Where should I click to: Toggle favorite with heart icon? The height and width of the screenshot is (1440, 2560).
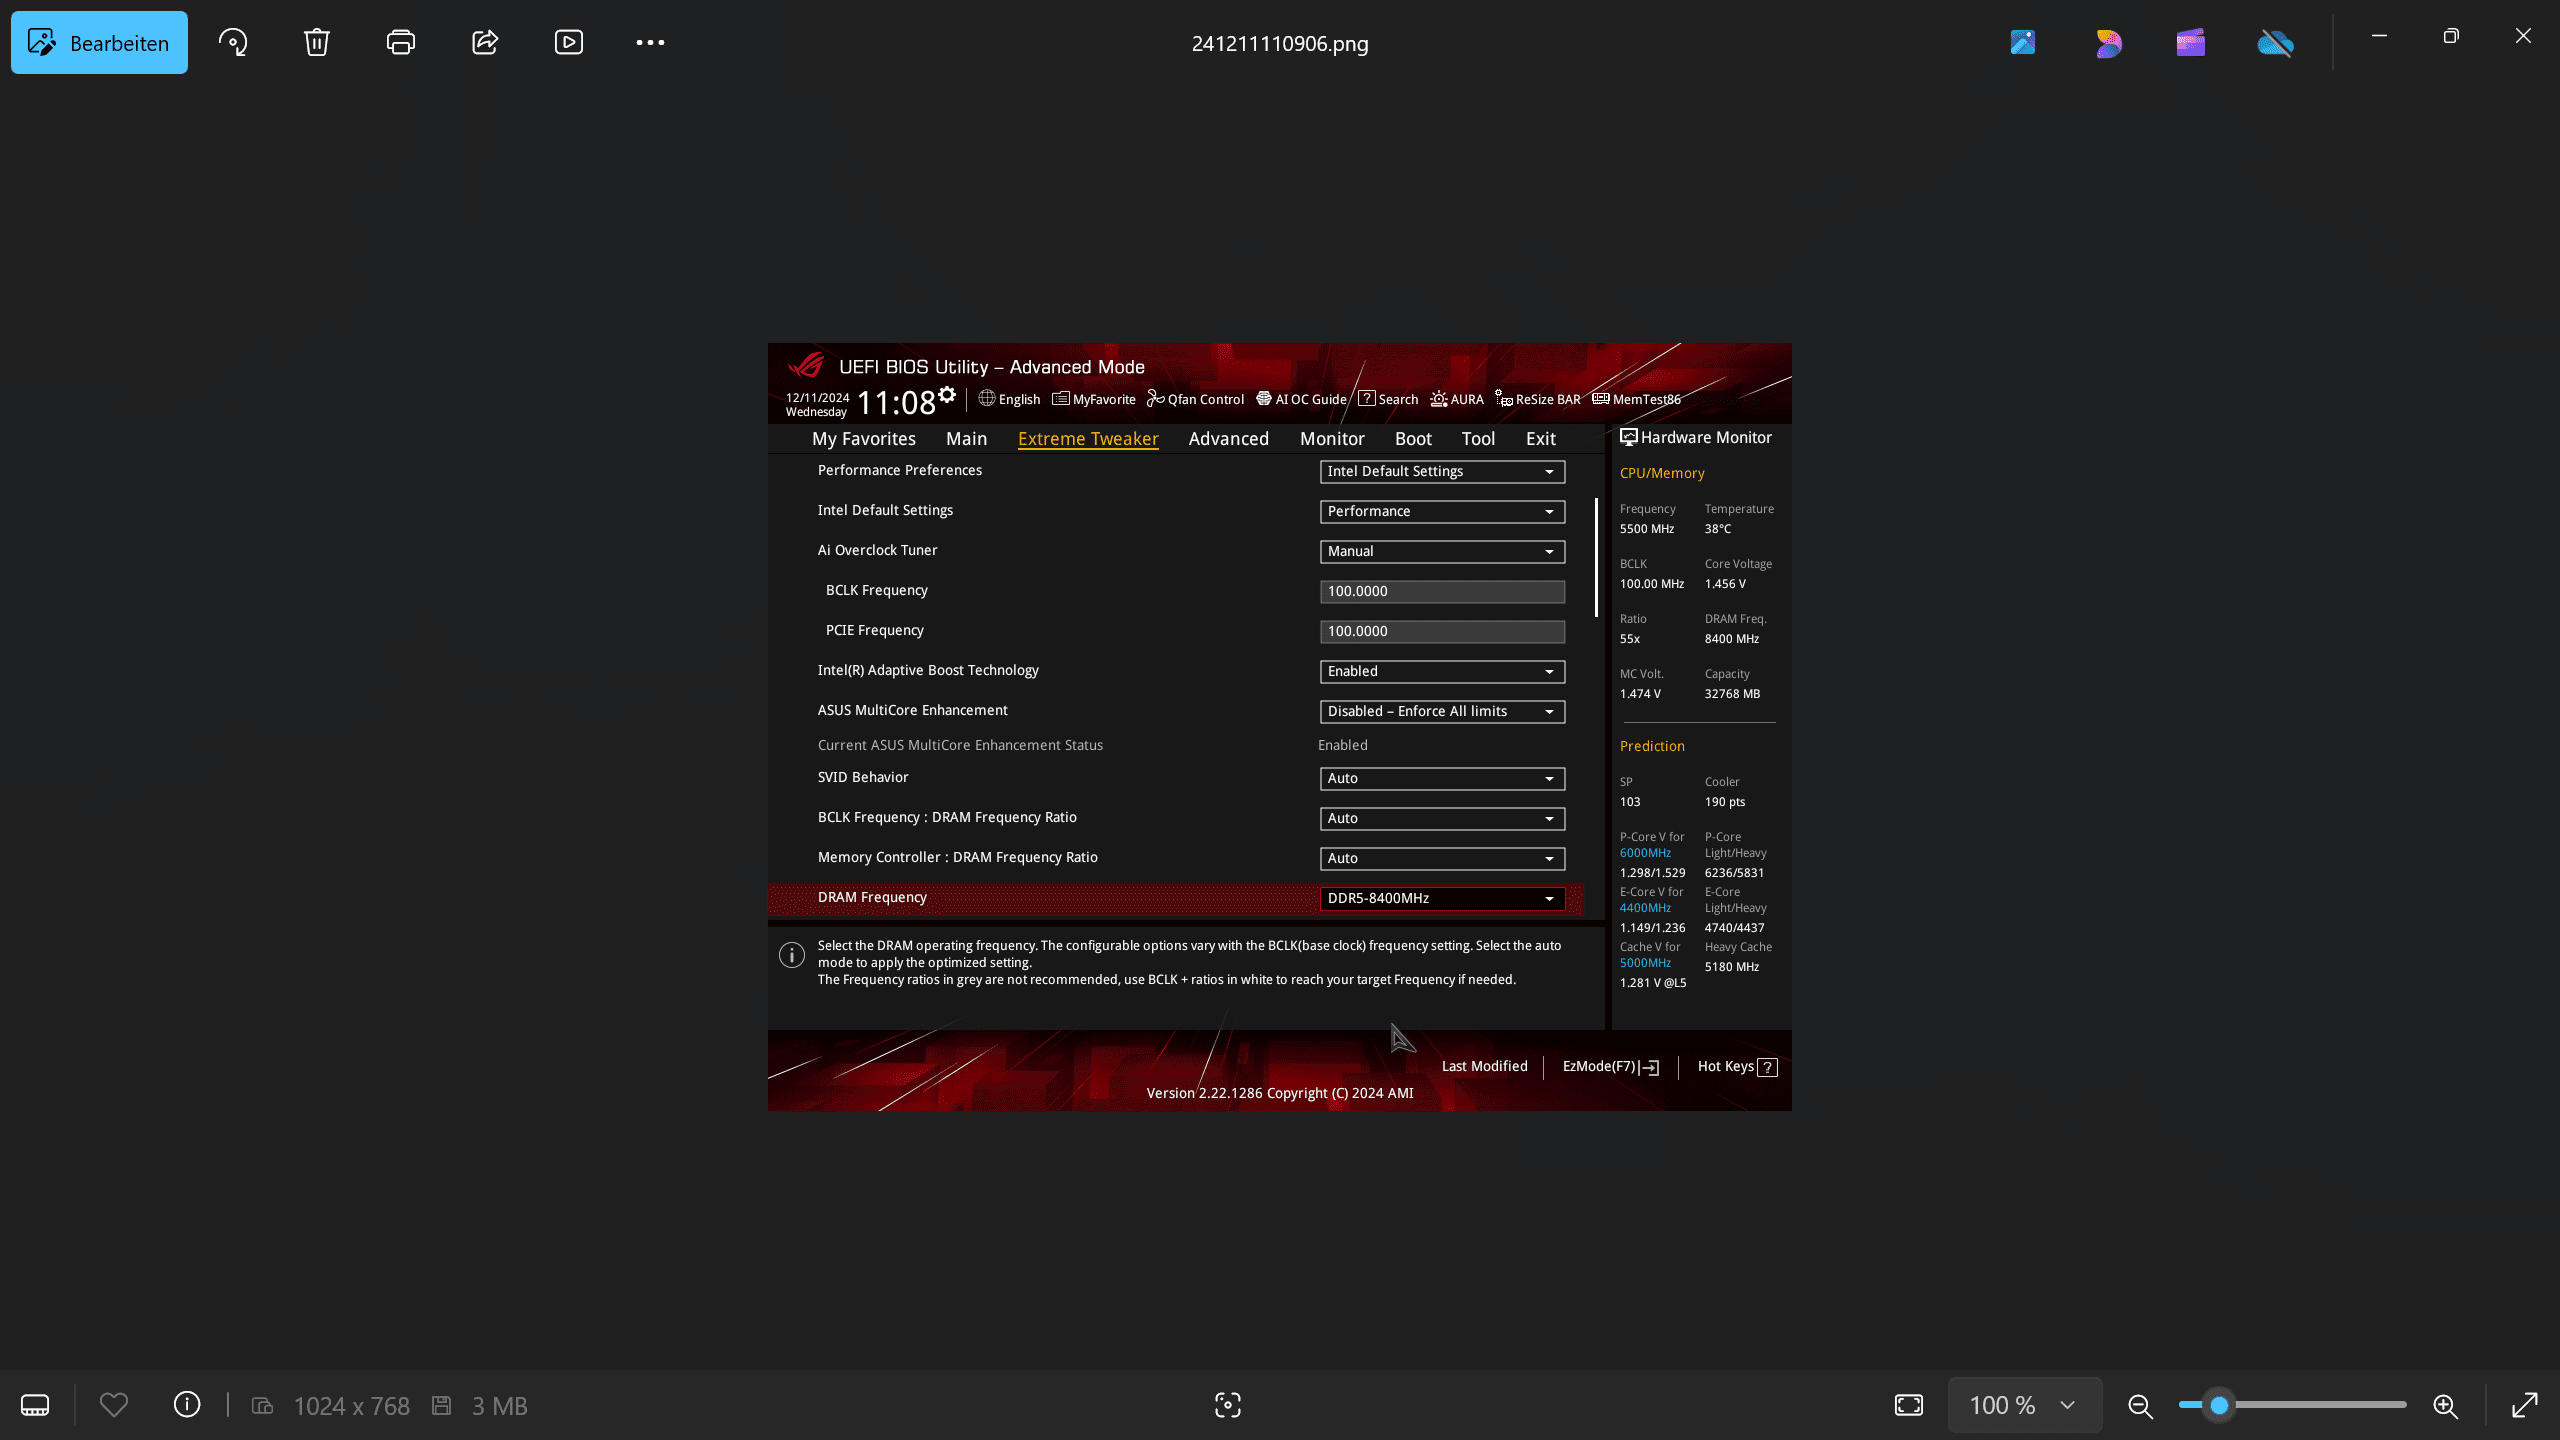click(114, 1405)
